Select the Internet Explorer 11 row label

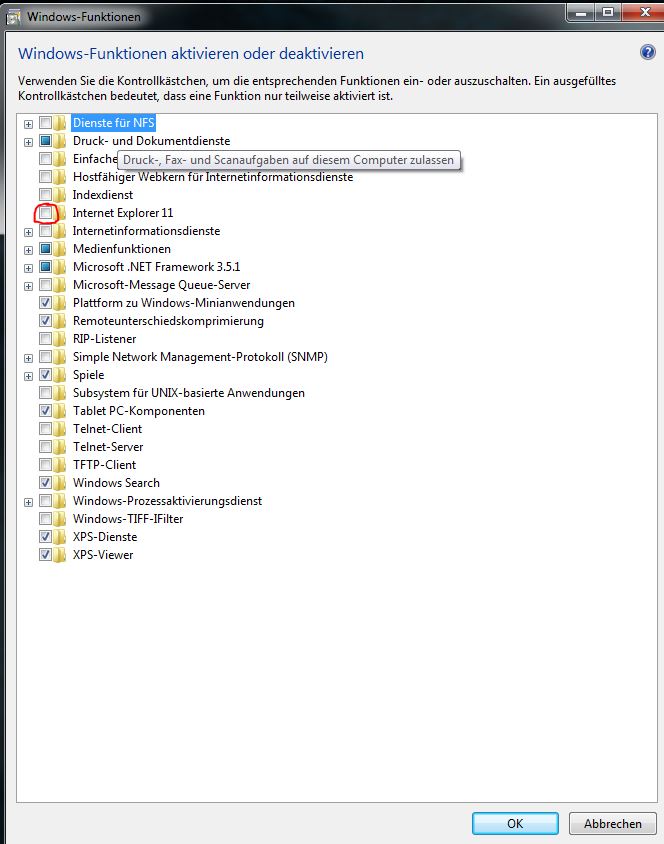(123, 213)
